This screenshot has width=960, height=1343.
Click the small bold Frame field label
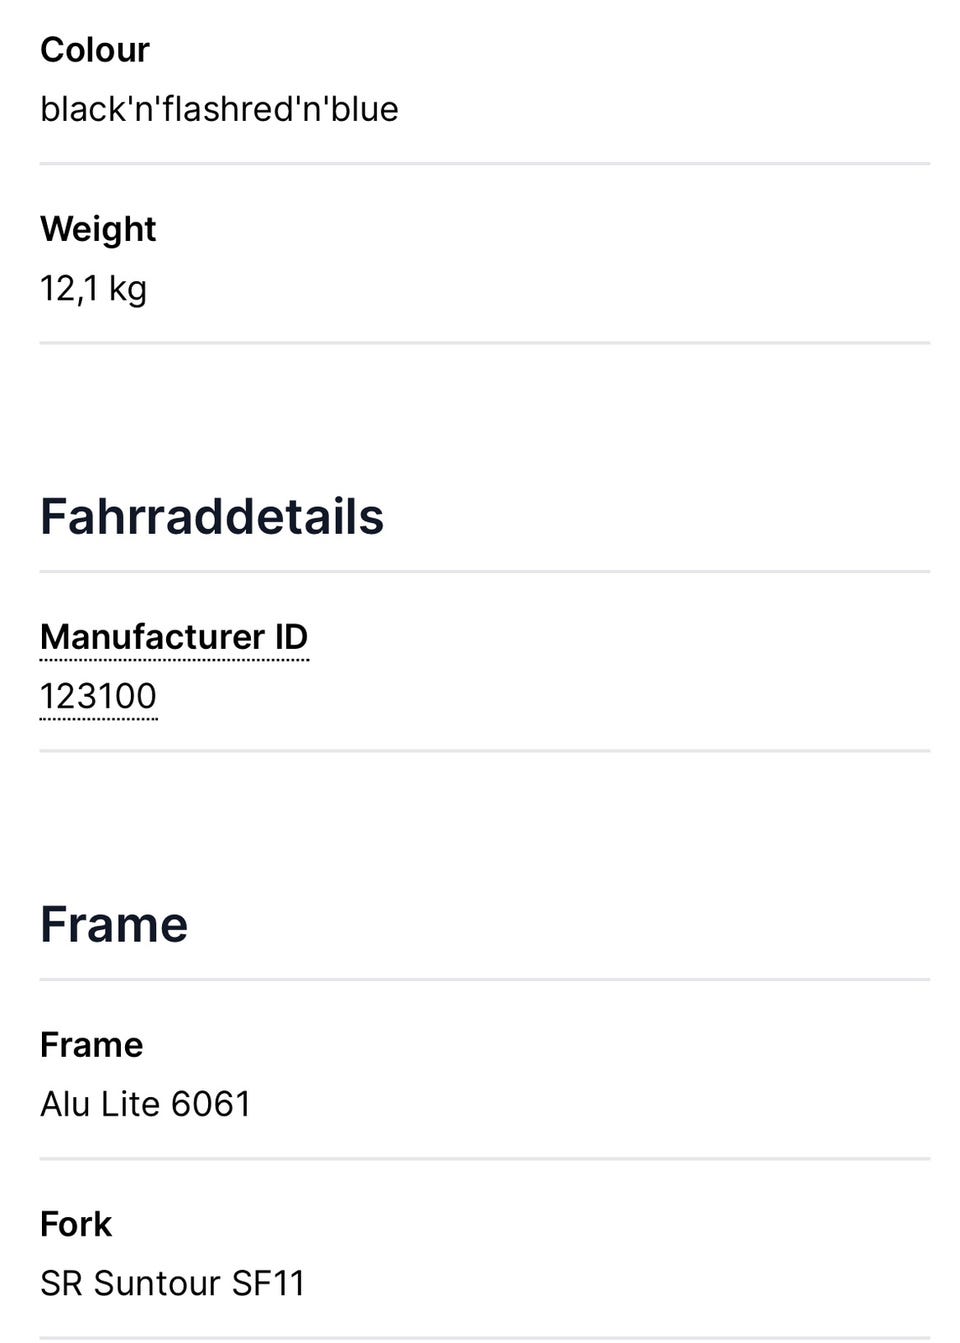(91, 1045)
